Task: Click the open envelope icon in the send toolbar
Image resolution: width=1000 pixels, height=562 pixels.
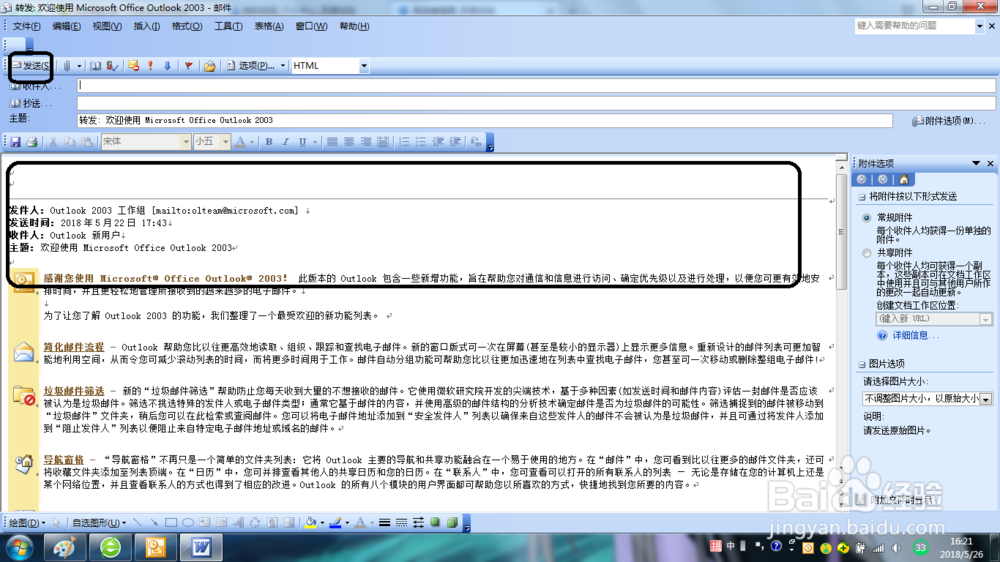Action: pyautogui.click(x=209, y=66)
